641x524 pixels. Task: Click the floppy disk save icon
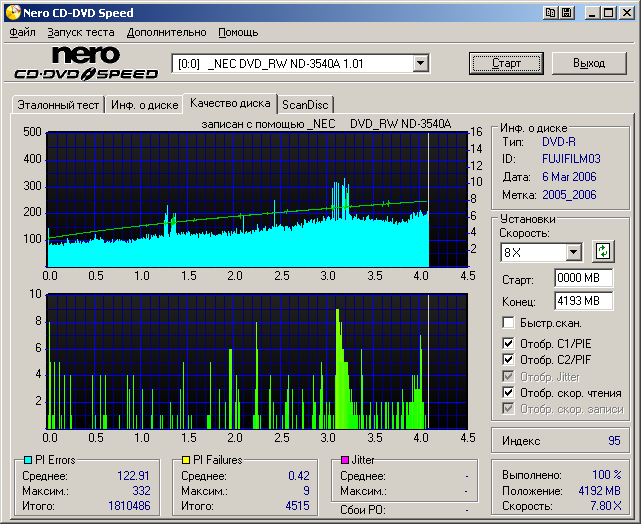pyautogui.click(x=567, y=12)
